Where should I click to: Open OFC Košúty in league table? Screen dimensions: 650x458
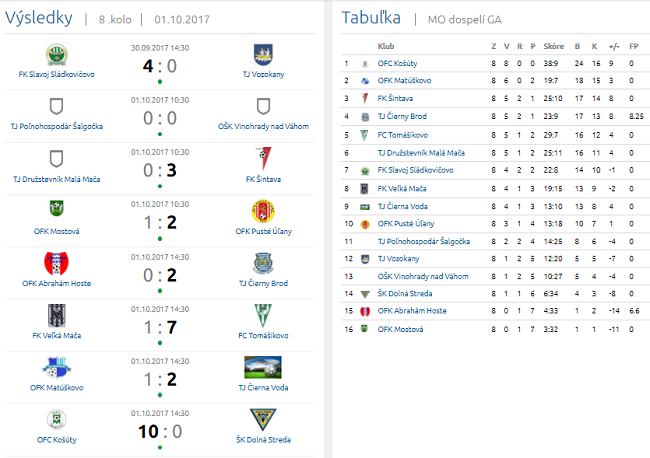[397, 63]
